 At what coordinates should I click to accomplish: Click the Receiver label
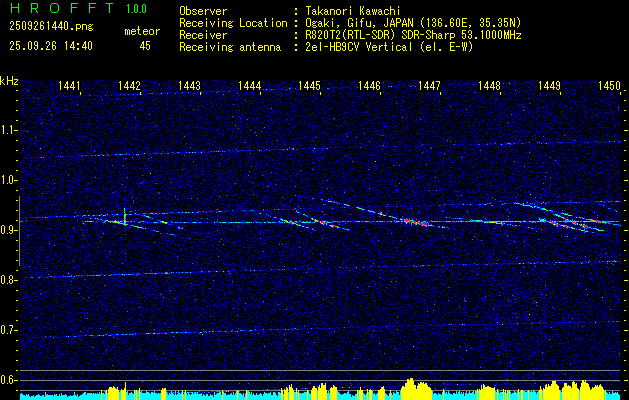coord(203,35)
